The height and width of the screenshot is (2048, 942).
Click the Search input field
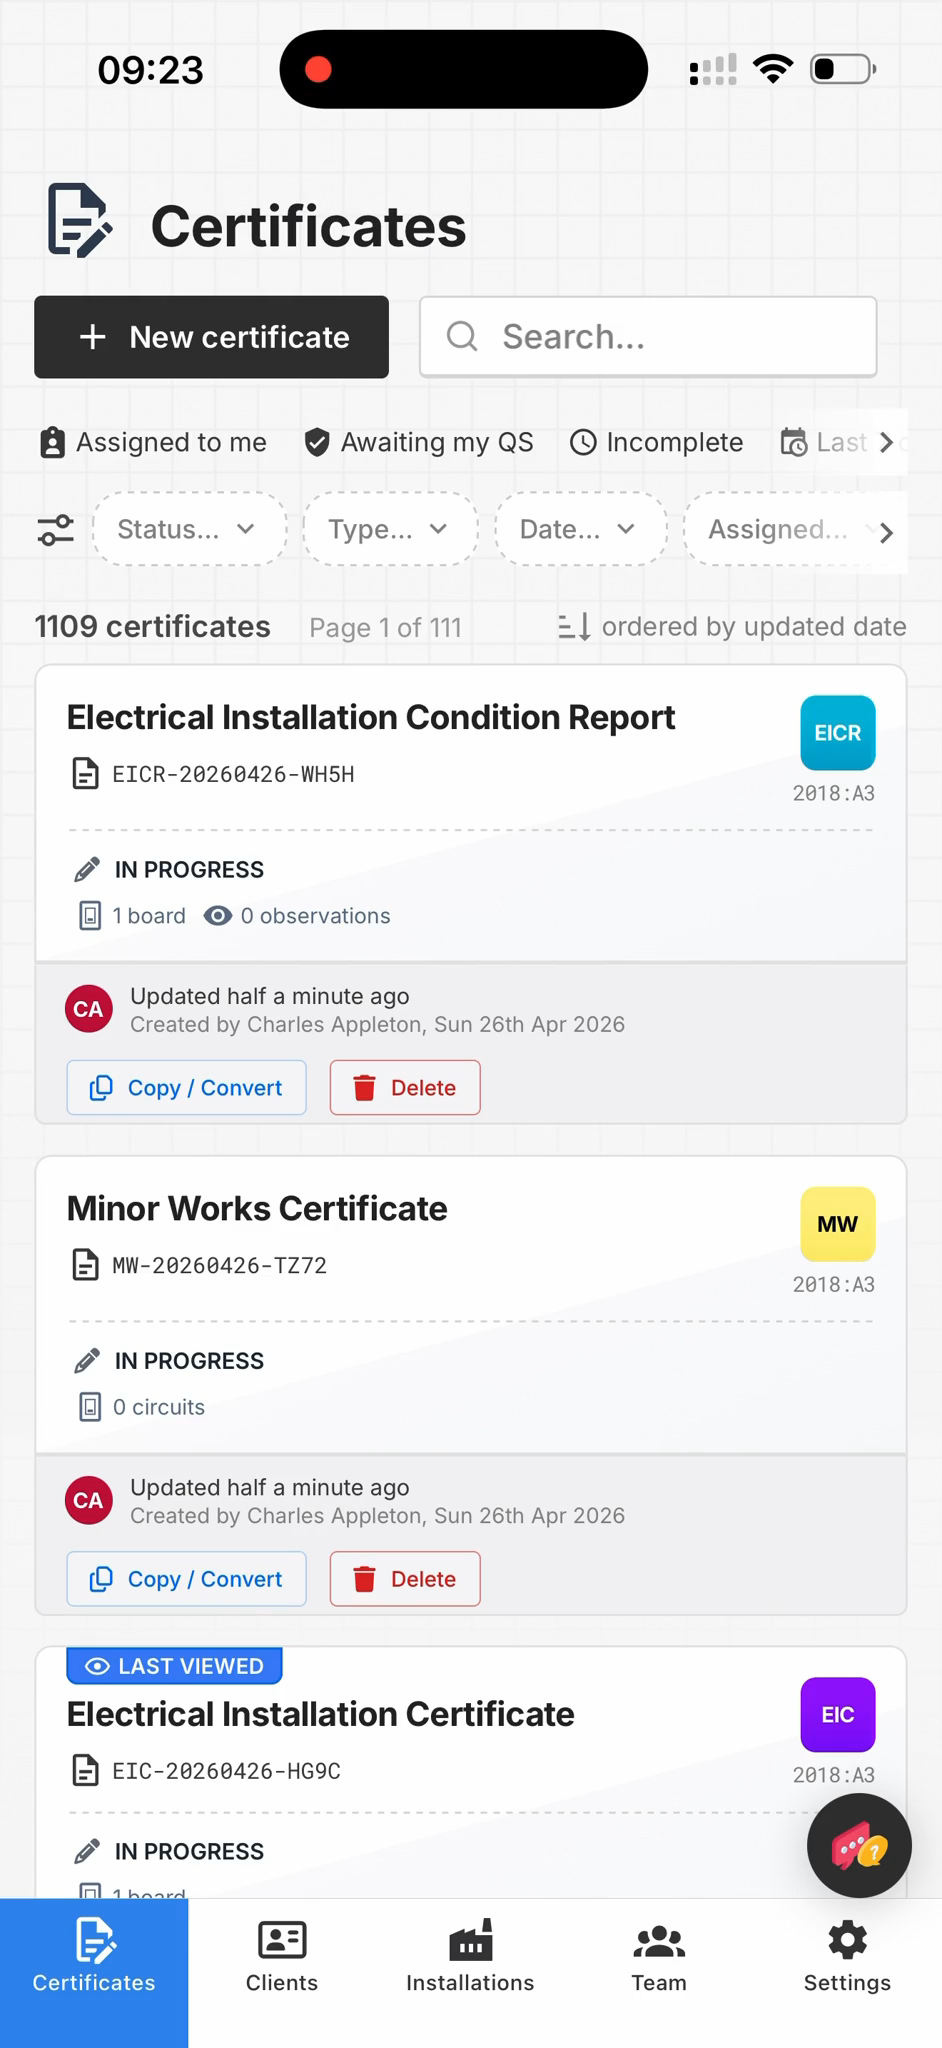pos(648,337)
